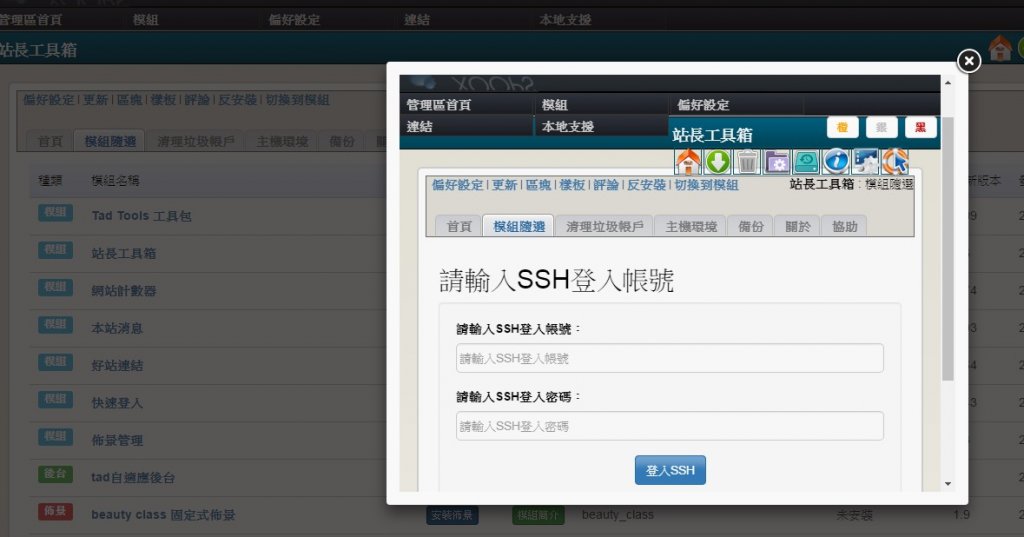
Task: Click the monitor with gear icon
Action: (x=865, y=161)
